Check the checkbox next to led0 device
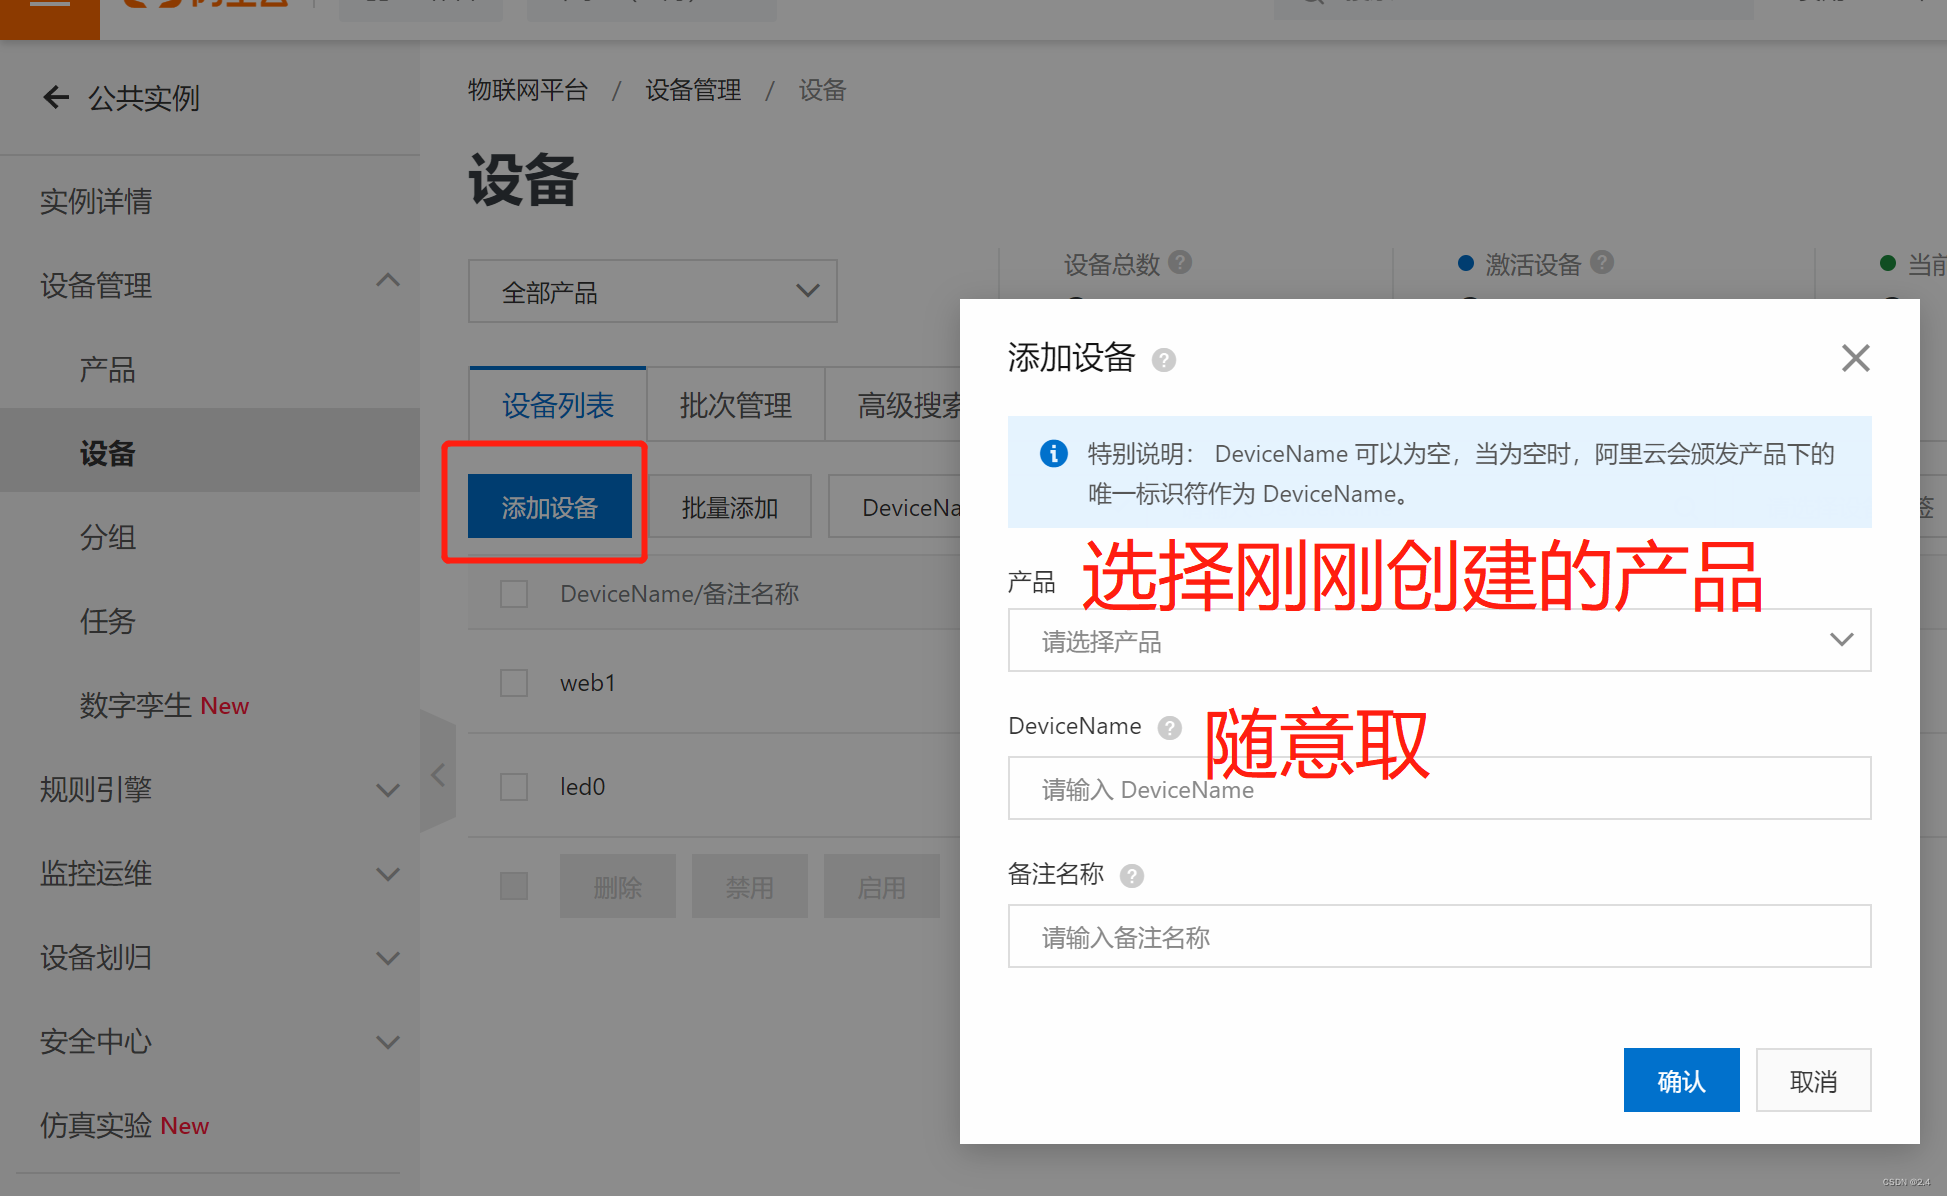The image size is (1947, 1196). [513, 786]
